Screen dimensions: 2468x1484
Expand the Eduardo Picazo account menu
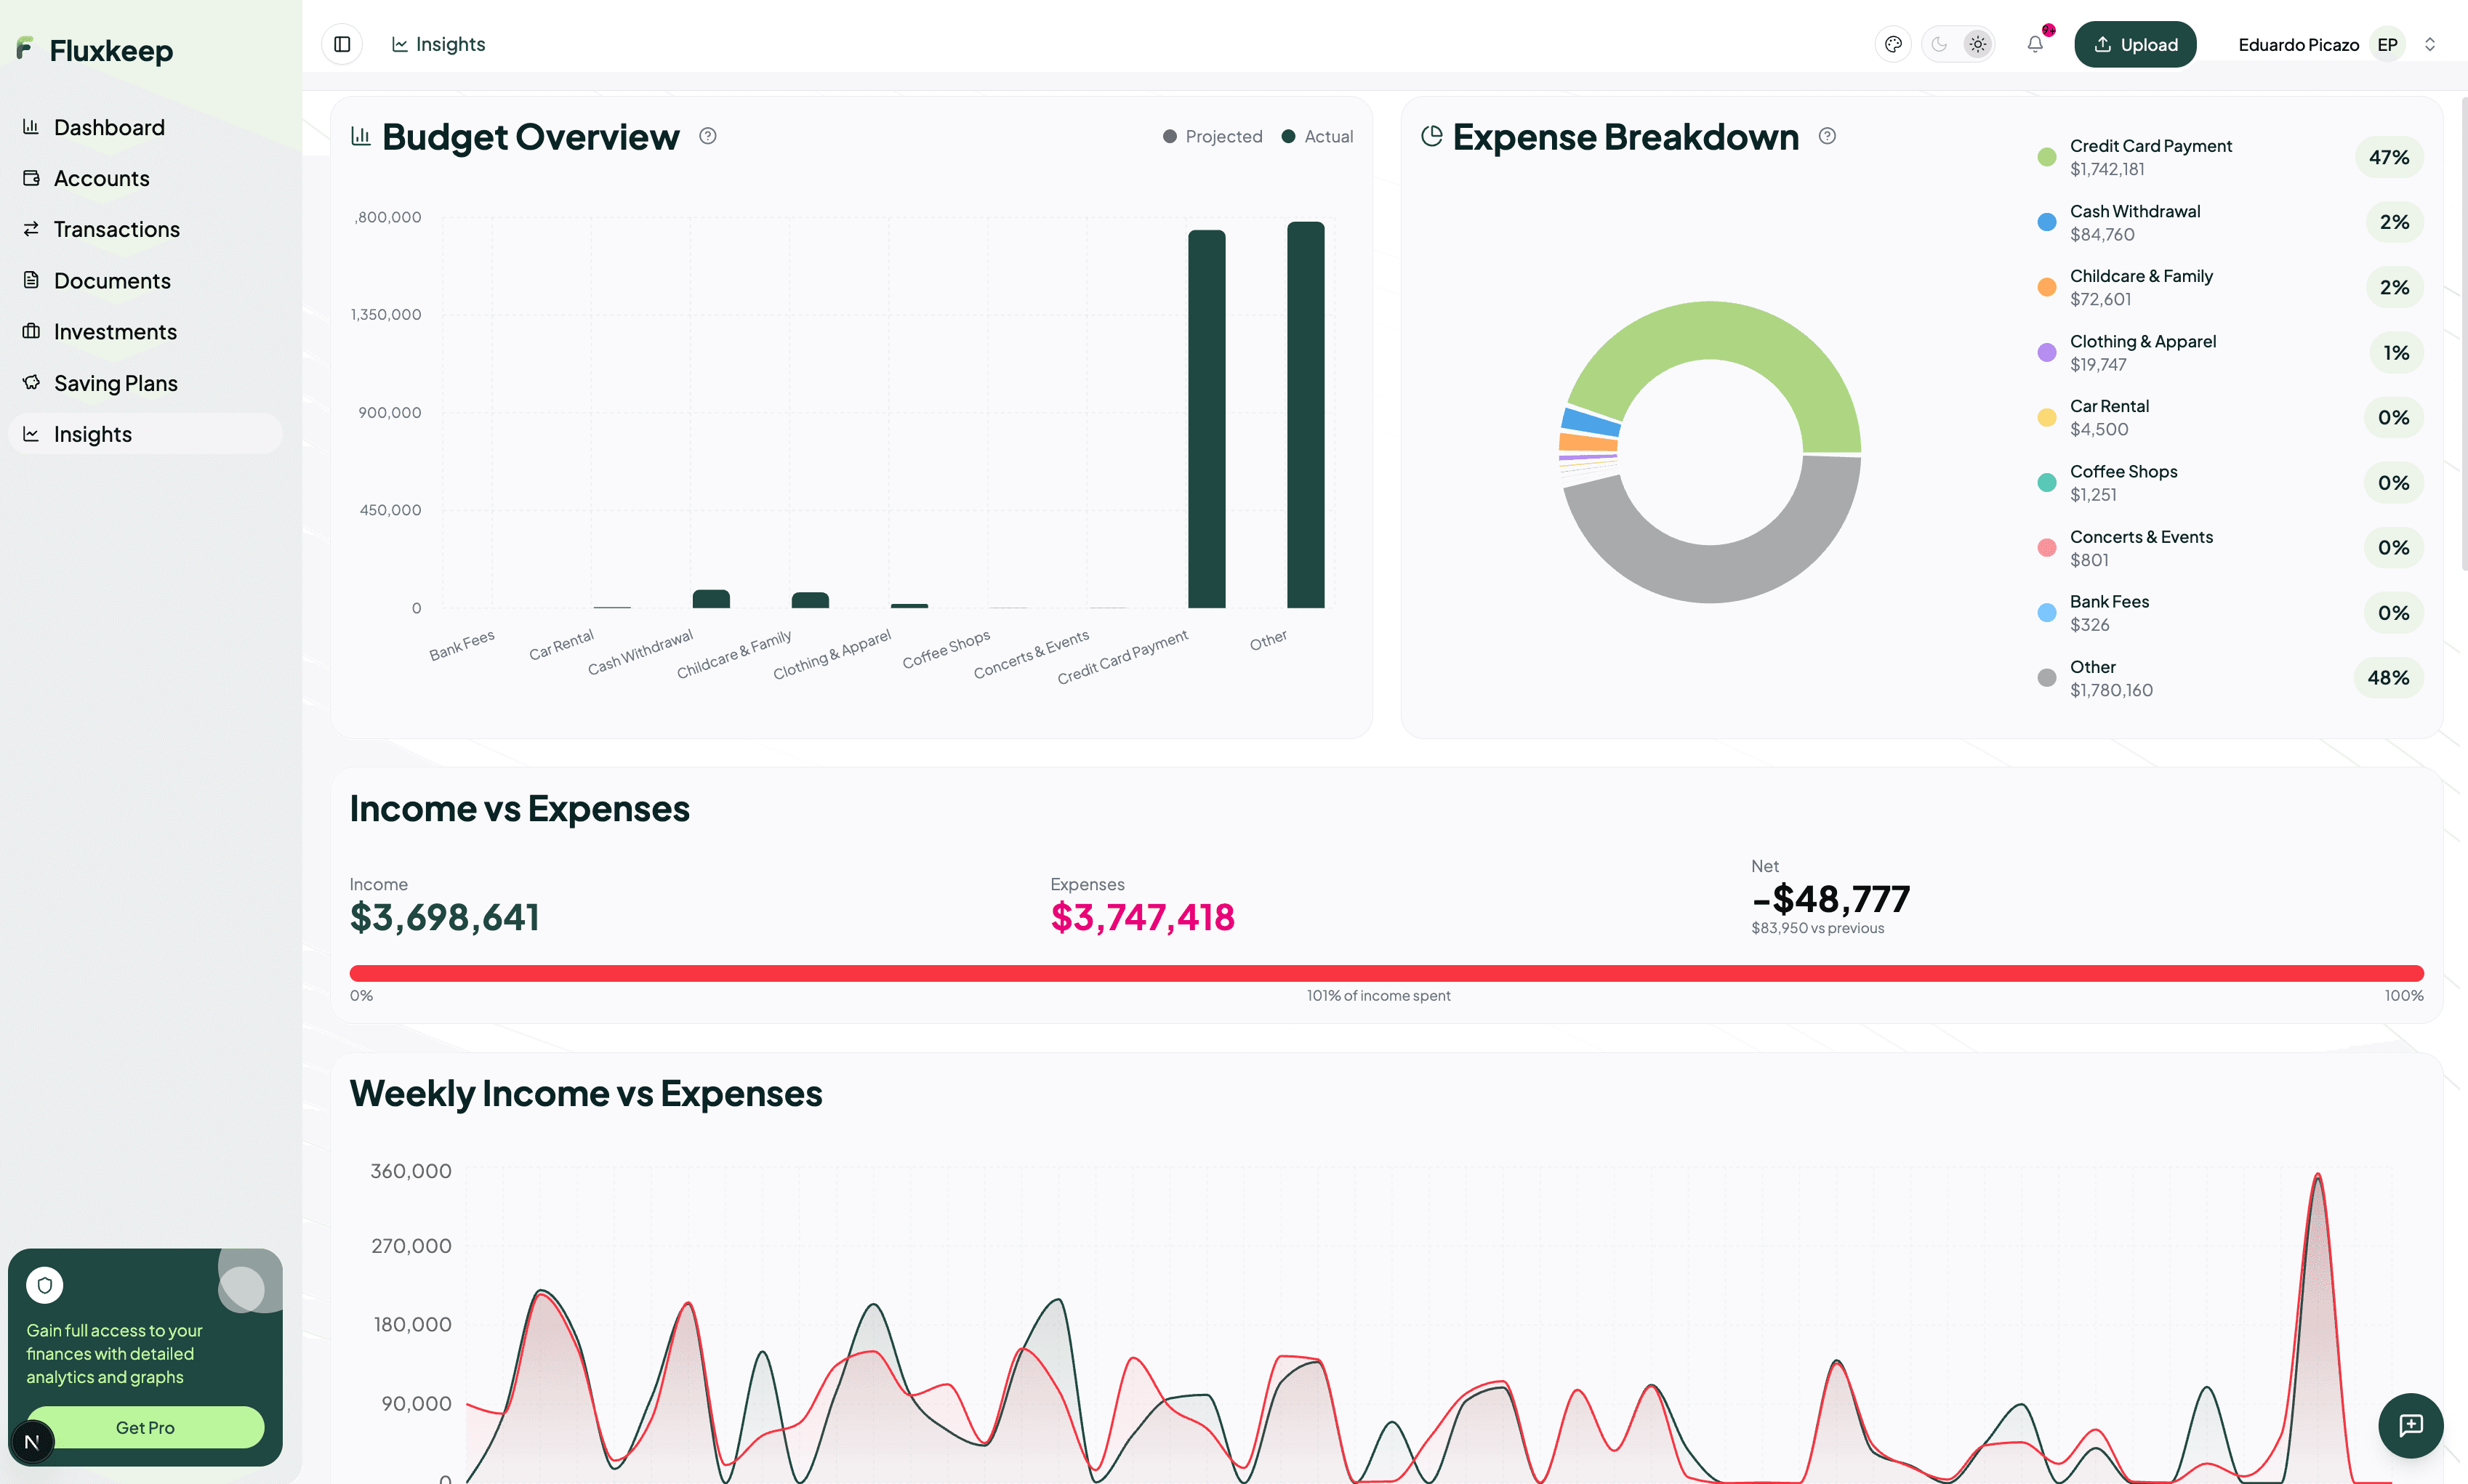tap(2297, 43)
